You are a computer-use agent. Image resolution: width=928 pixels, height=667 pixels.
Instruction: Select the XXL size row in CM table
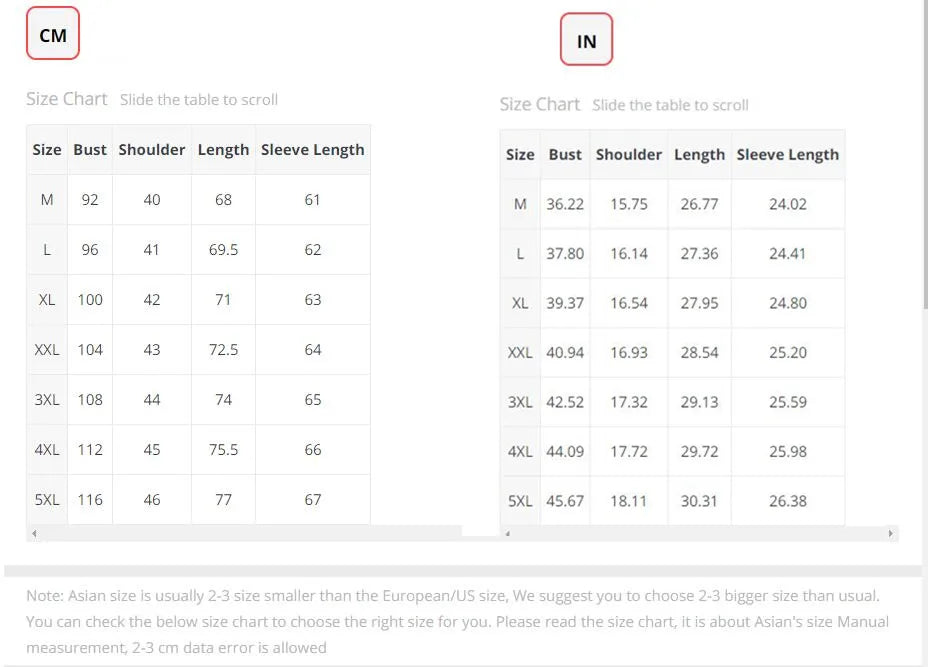click(47, 350)
